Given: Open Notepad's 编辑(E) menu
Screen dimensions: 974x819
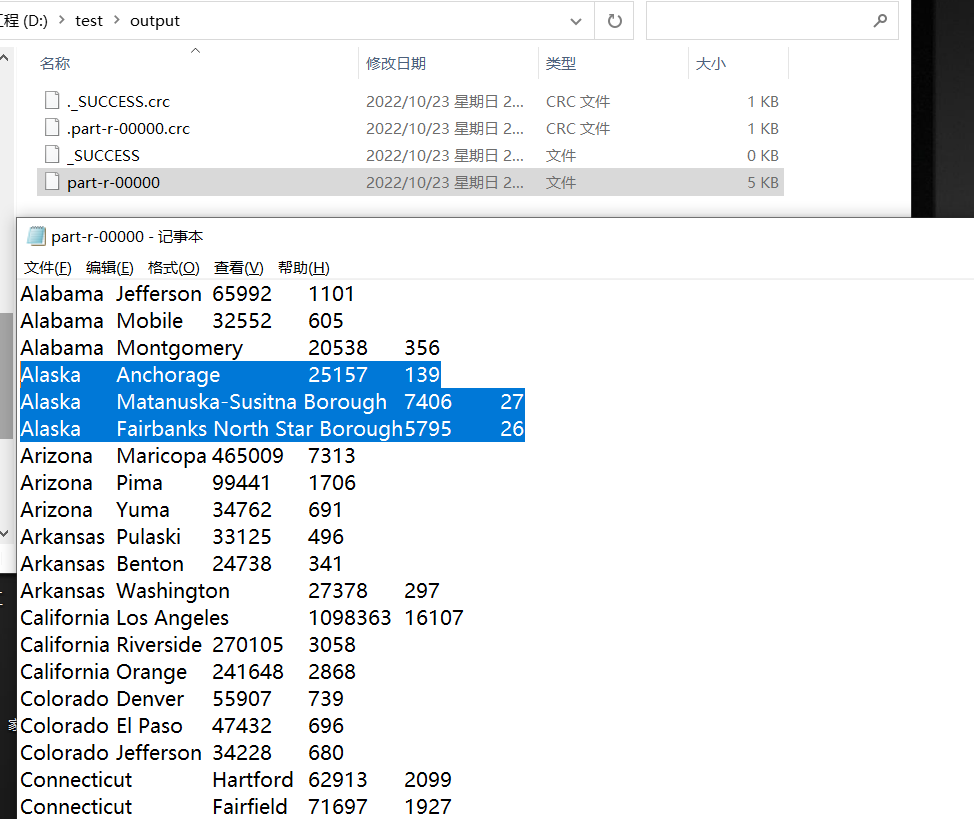Looking at the screenshot, I should pos(109,268).
